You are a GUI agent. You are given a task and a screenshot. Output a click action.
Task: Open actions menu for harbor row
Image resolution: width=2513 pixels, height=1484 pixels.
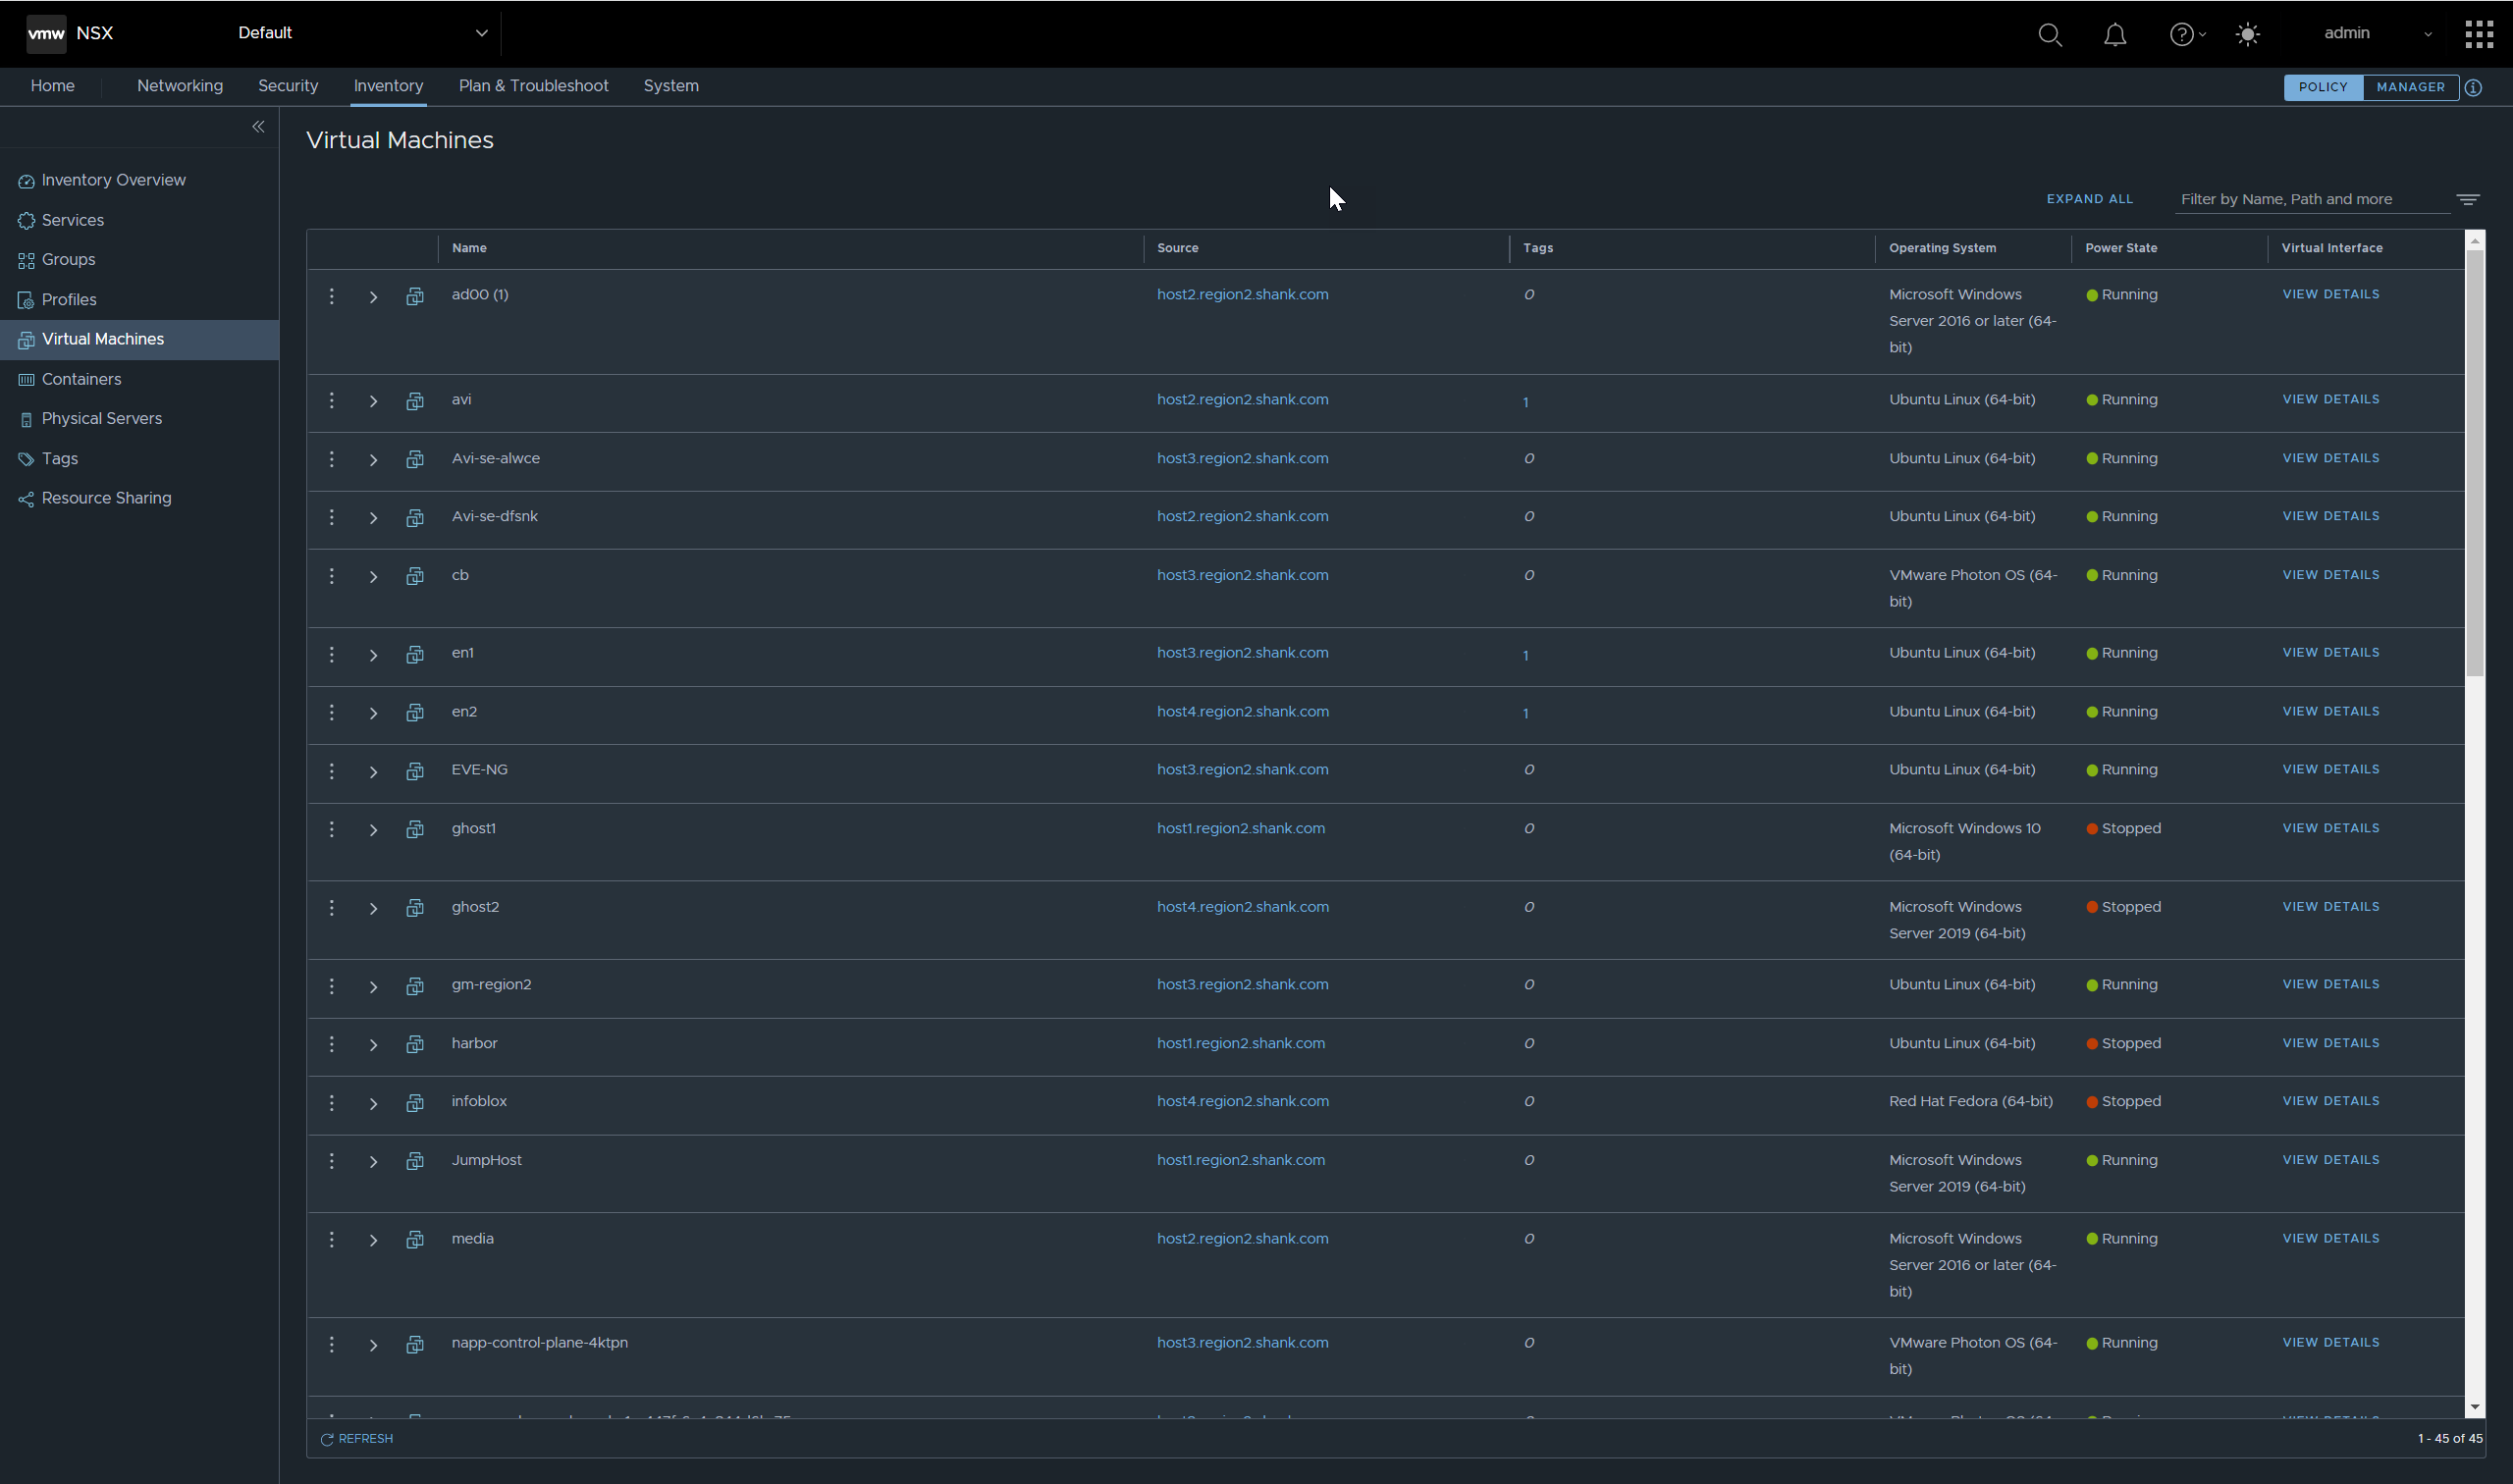point(332,1045)
